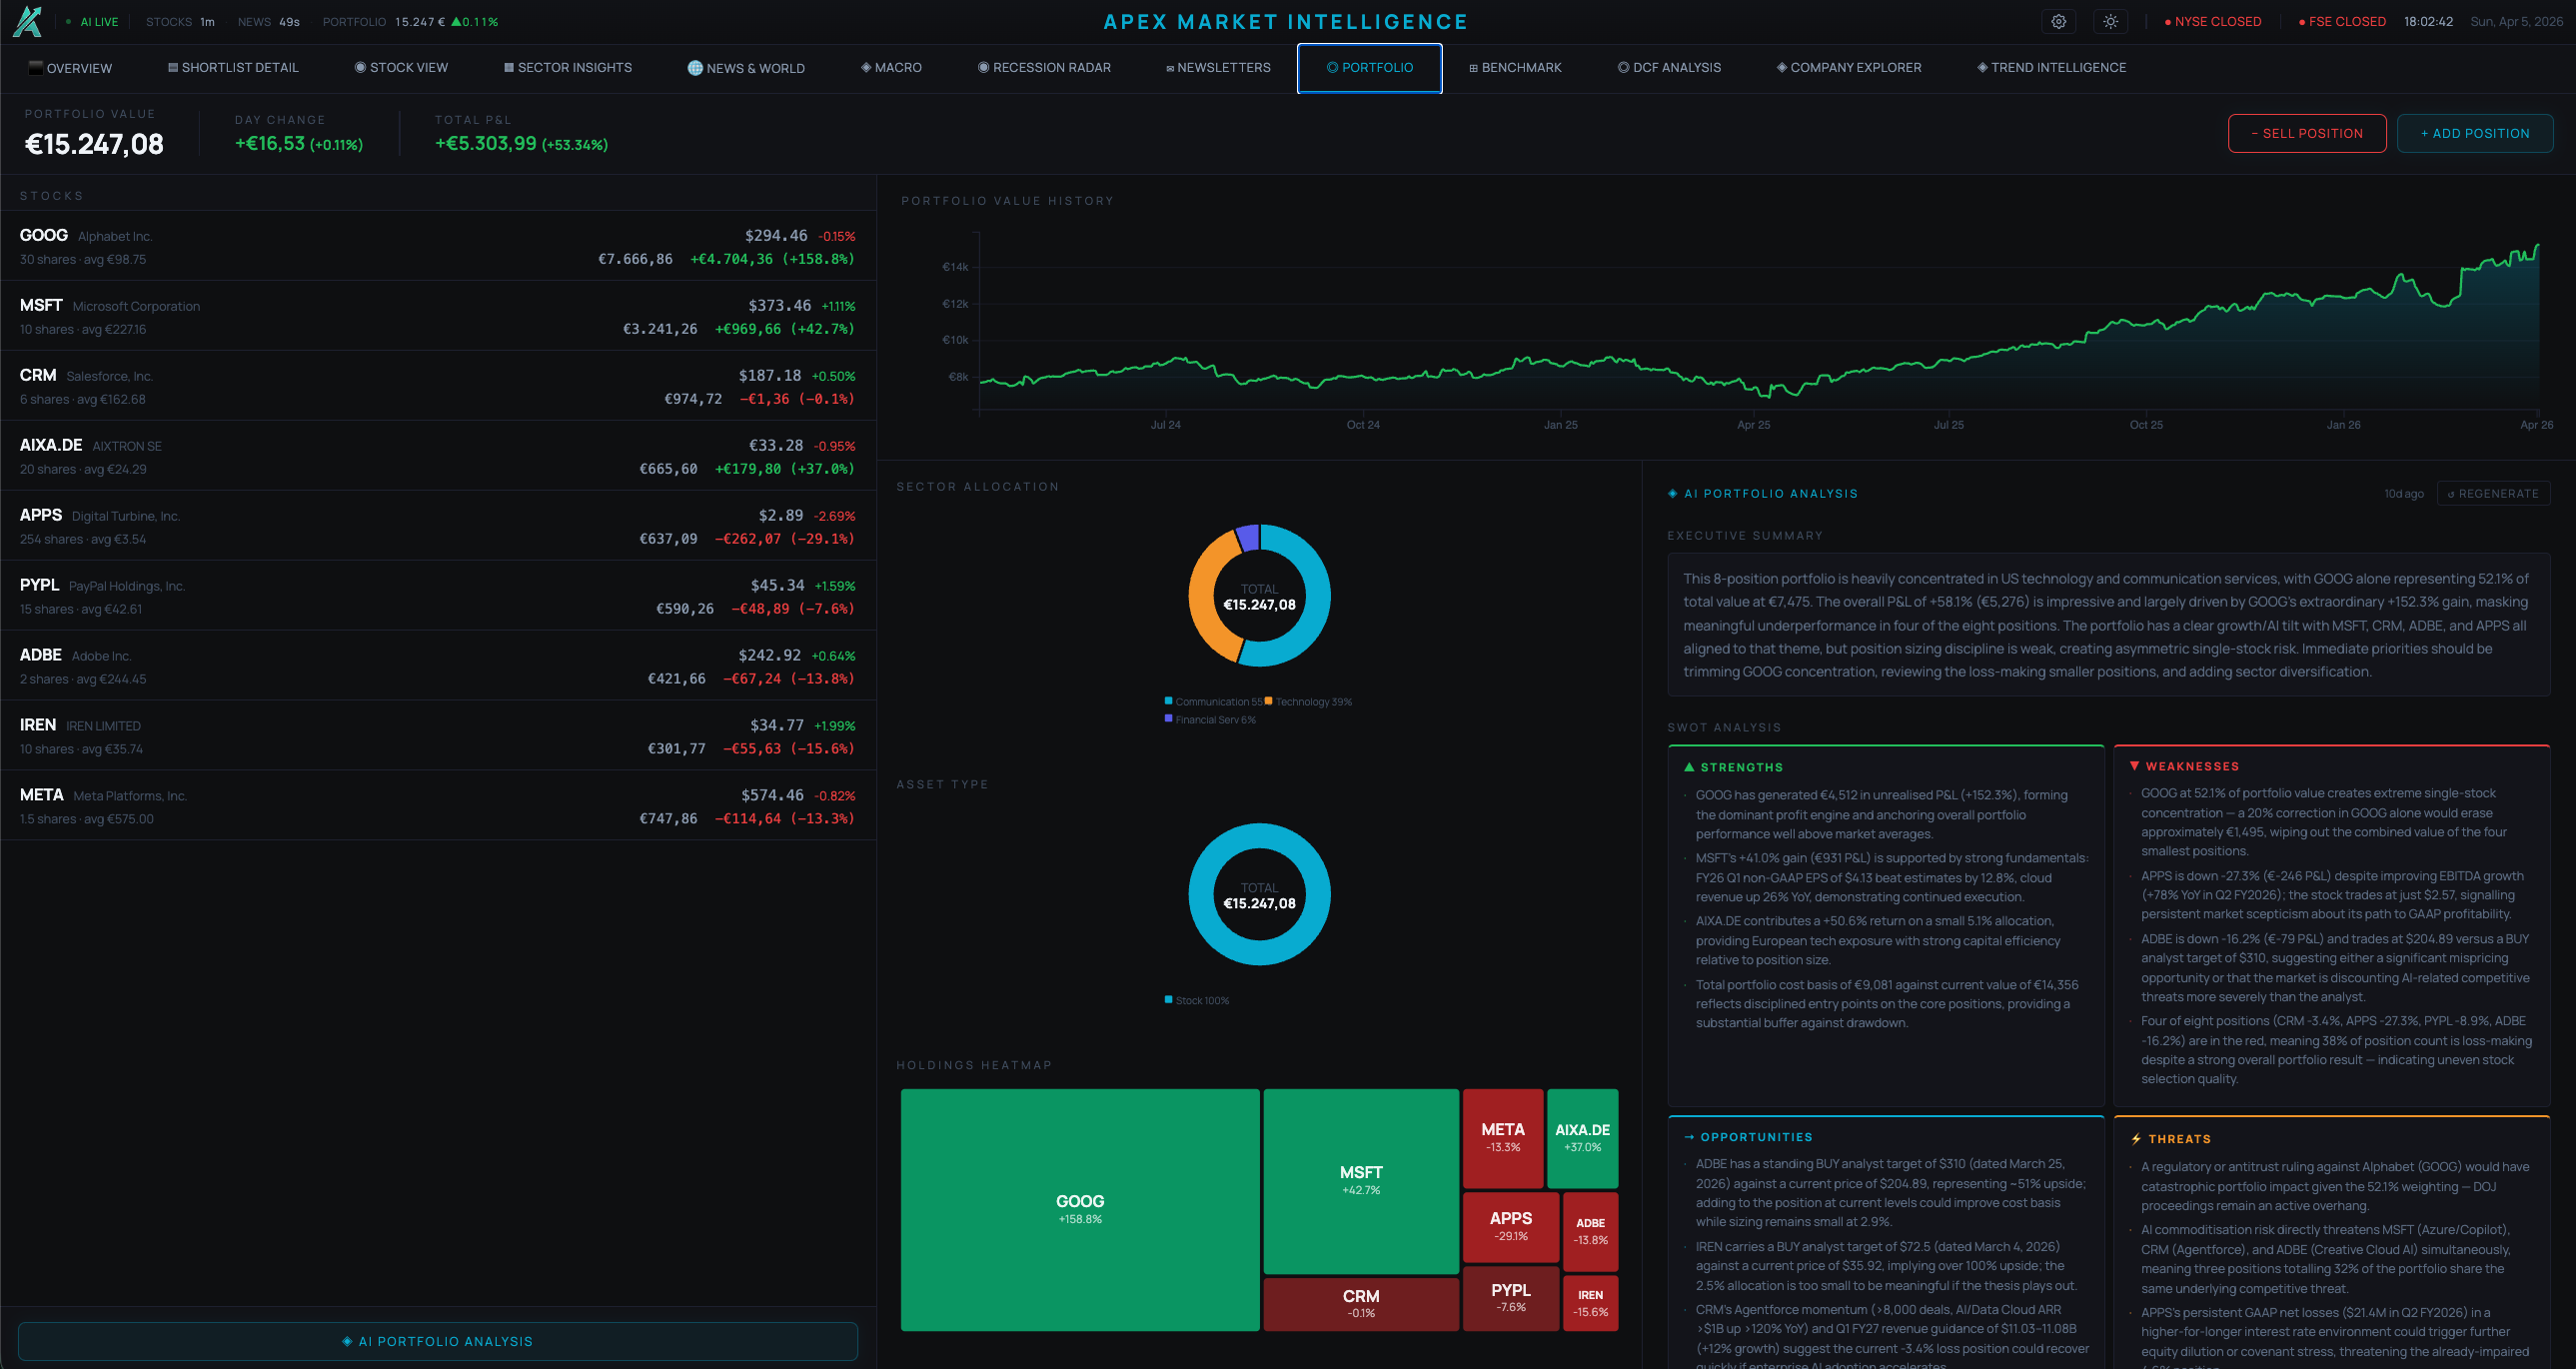Toggle light/dark theme with the sun icon

pyautogui.click(x=2110, y=21)
